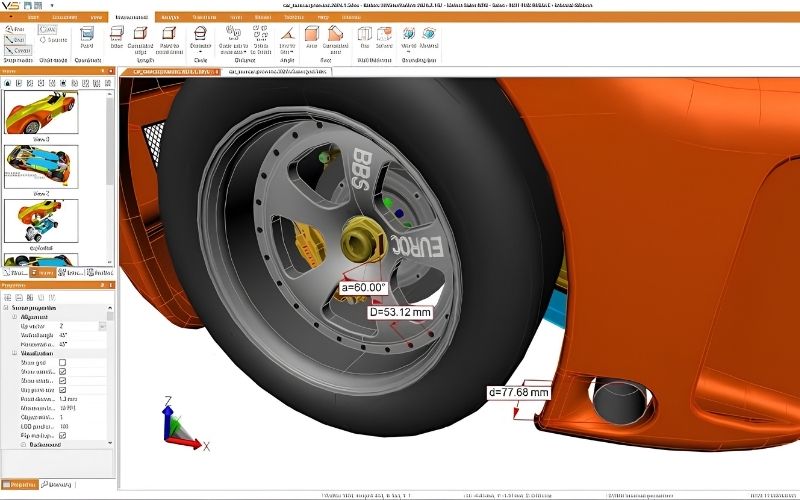Edit the Vertical angle value field
This screenshot has height=500, width=800.
pos(82,335)
